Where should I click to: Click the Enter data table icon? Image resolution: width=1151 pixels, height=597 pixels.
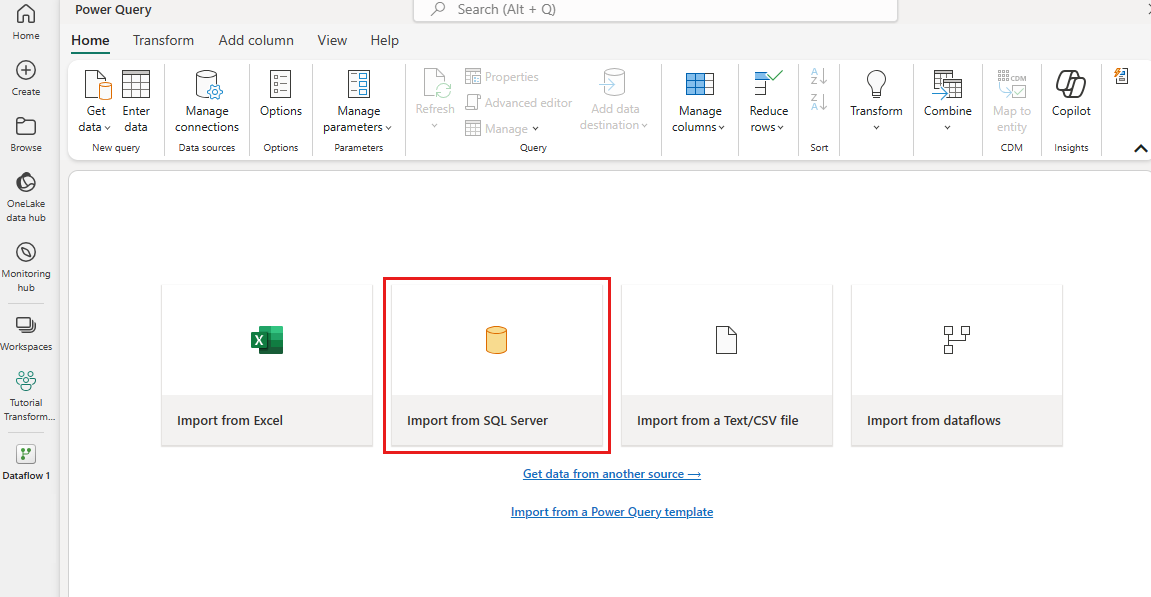[x=136, y=84]
